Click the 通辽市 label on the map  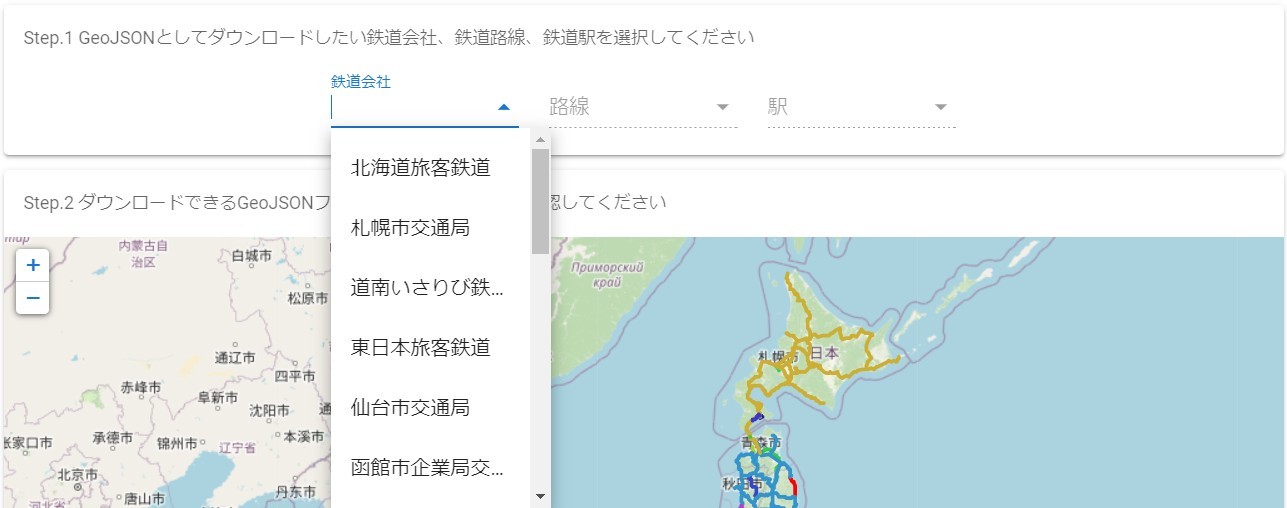pyautogui.click(x=235, y=358)
